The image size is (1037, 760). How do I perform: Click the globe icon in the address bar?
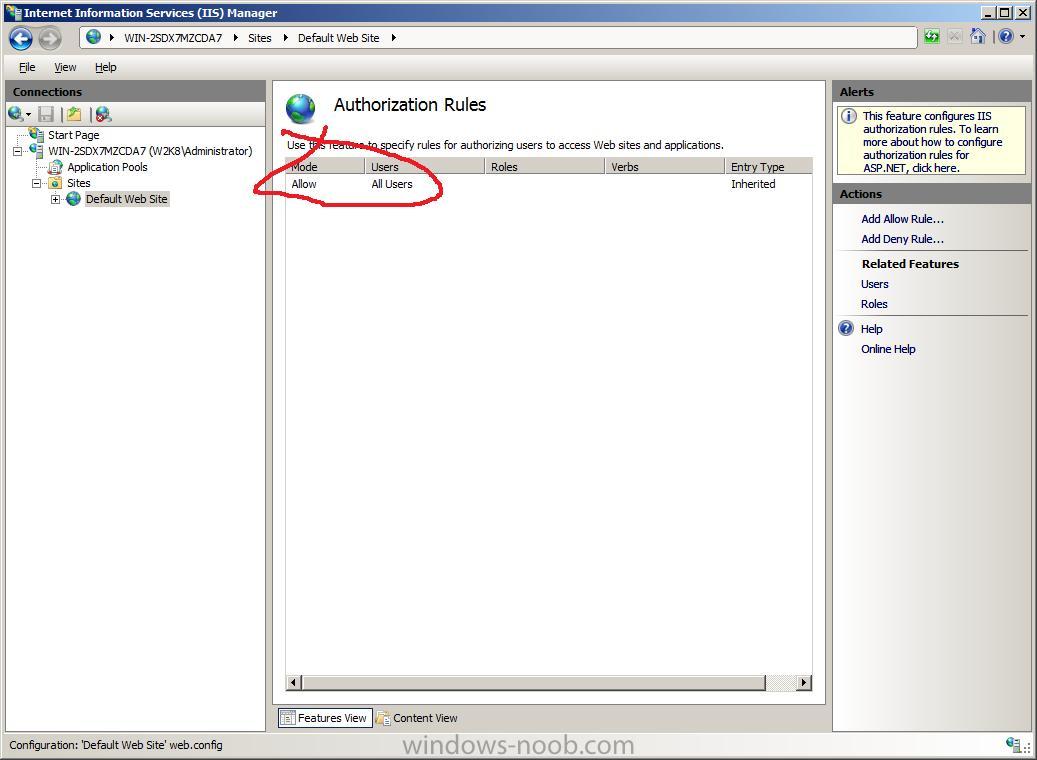click(x=94, y=37)
